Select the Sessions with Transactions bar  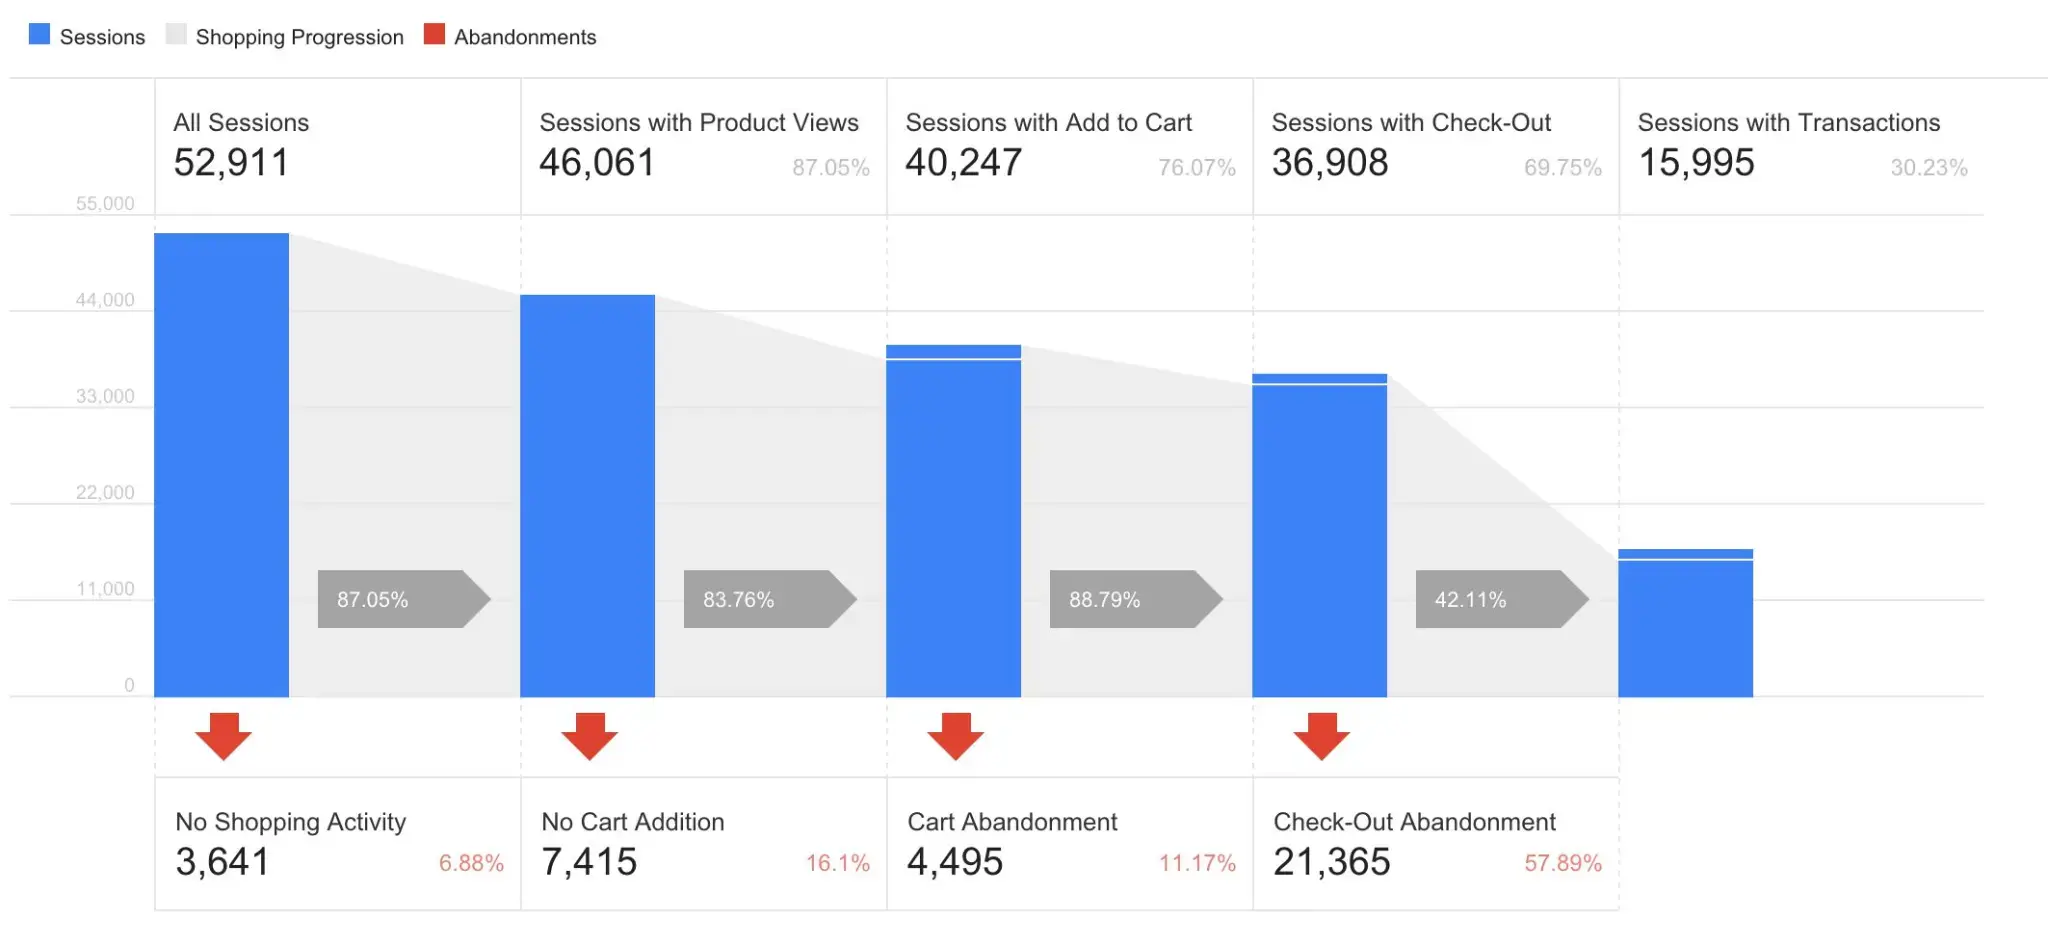(1685, 623)
